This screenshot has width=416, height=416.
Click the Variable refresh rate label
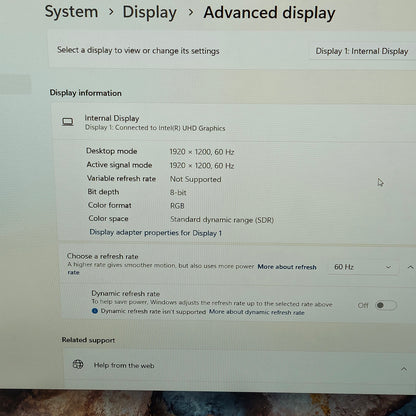pyautogui.click(x=121, y=179)
